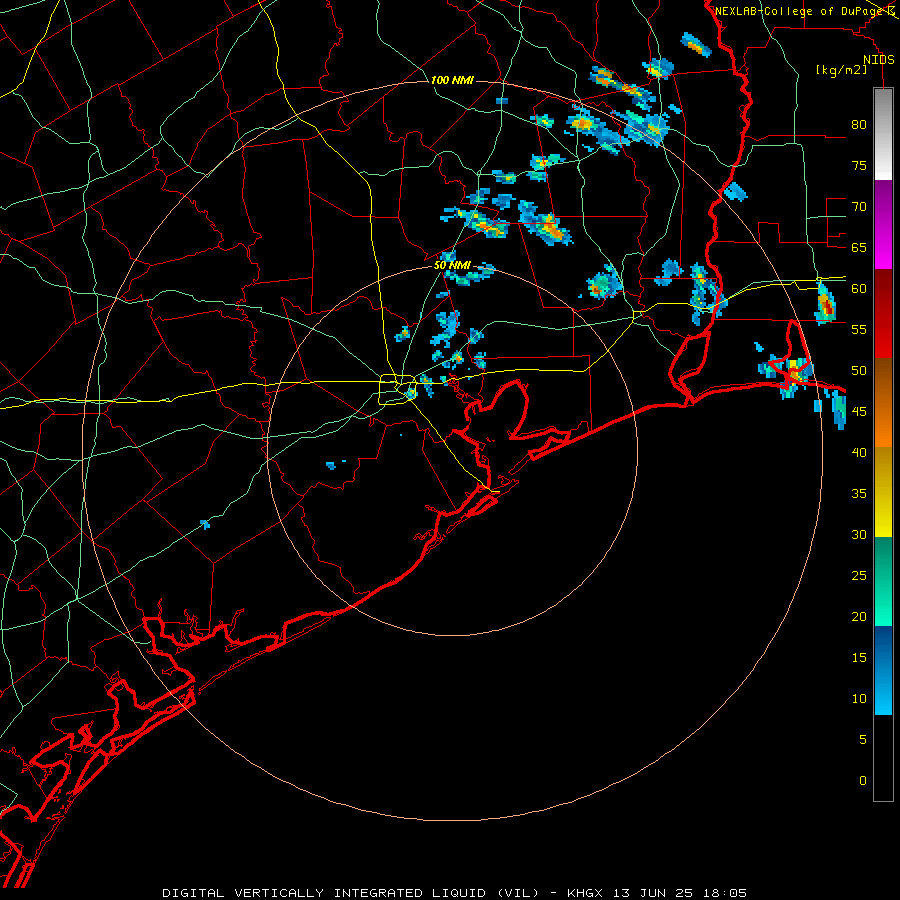Click the NEXLAB-College of DuPage label
Screen dimensions: 900x900
[x=800, y=11]
